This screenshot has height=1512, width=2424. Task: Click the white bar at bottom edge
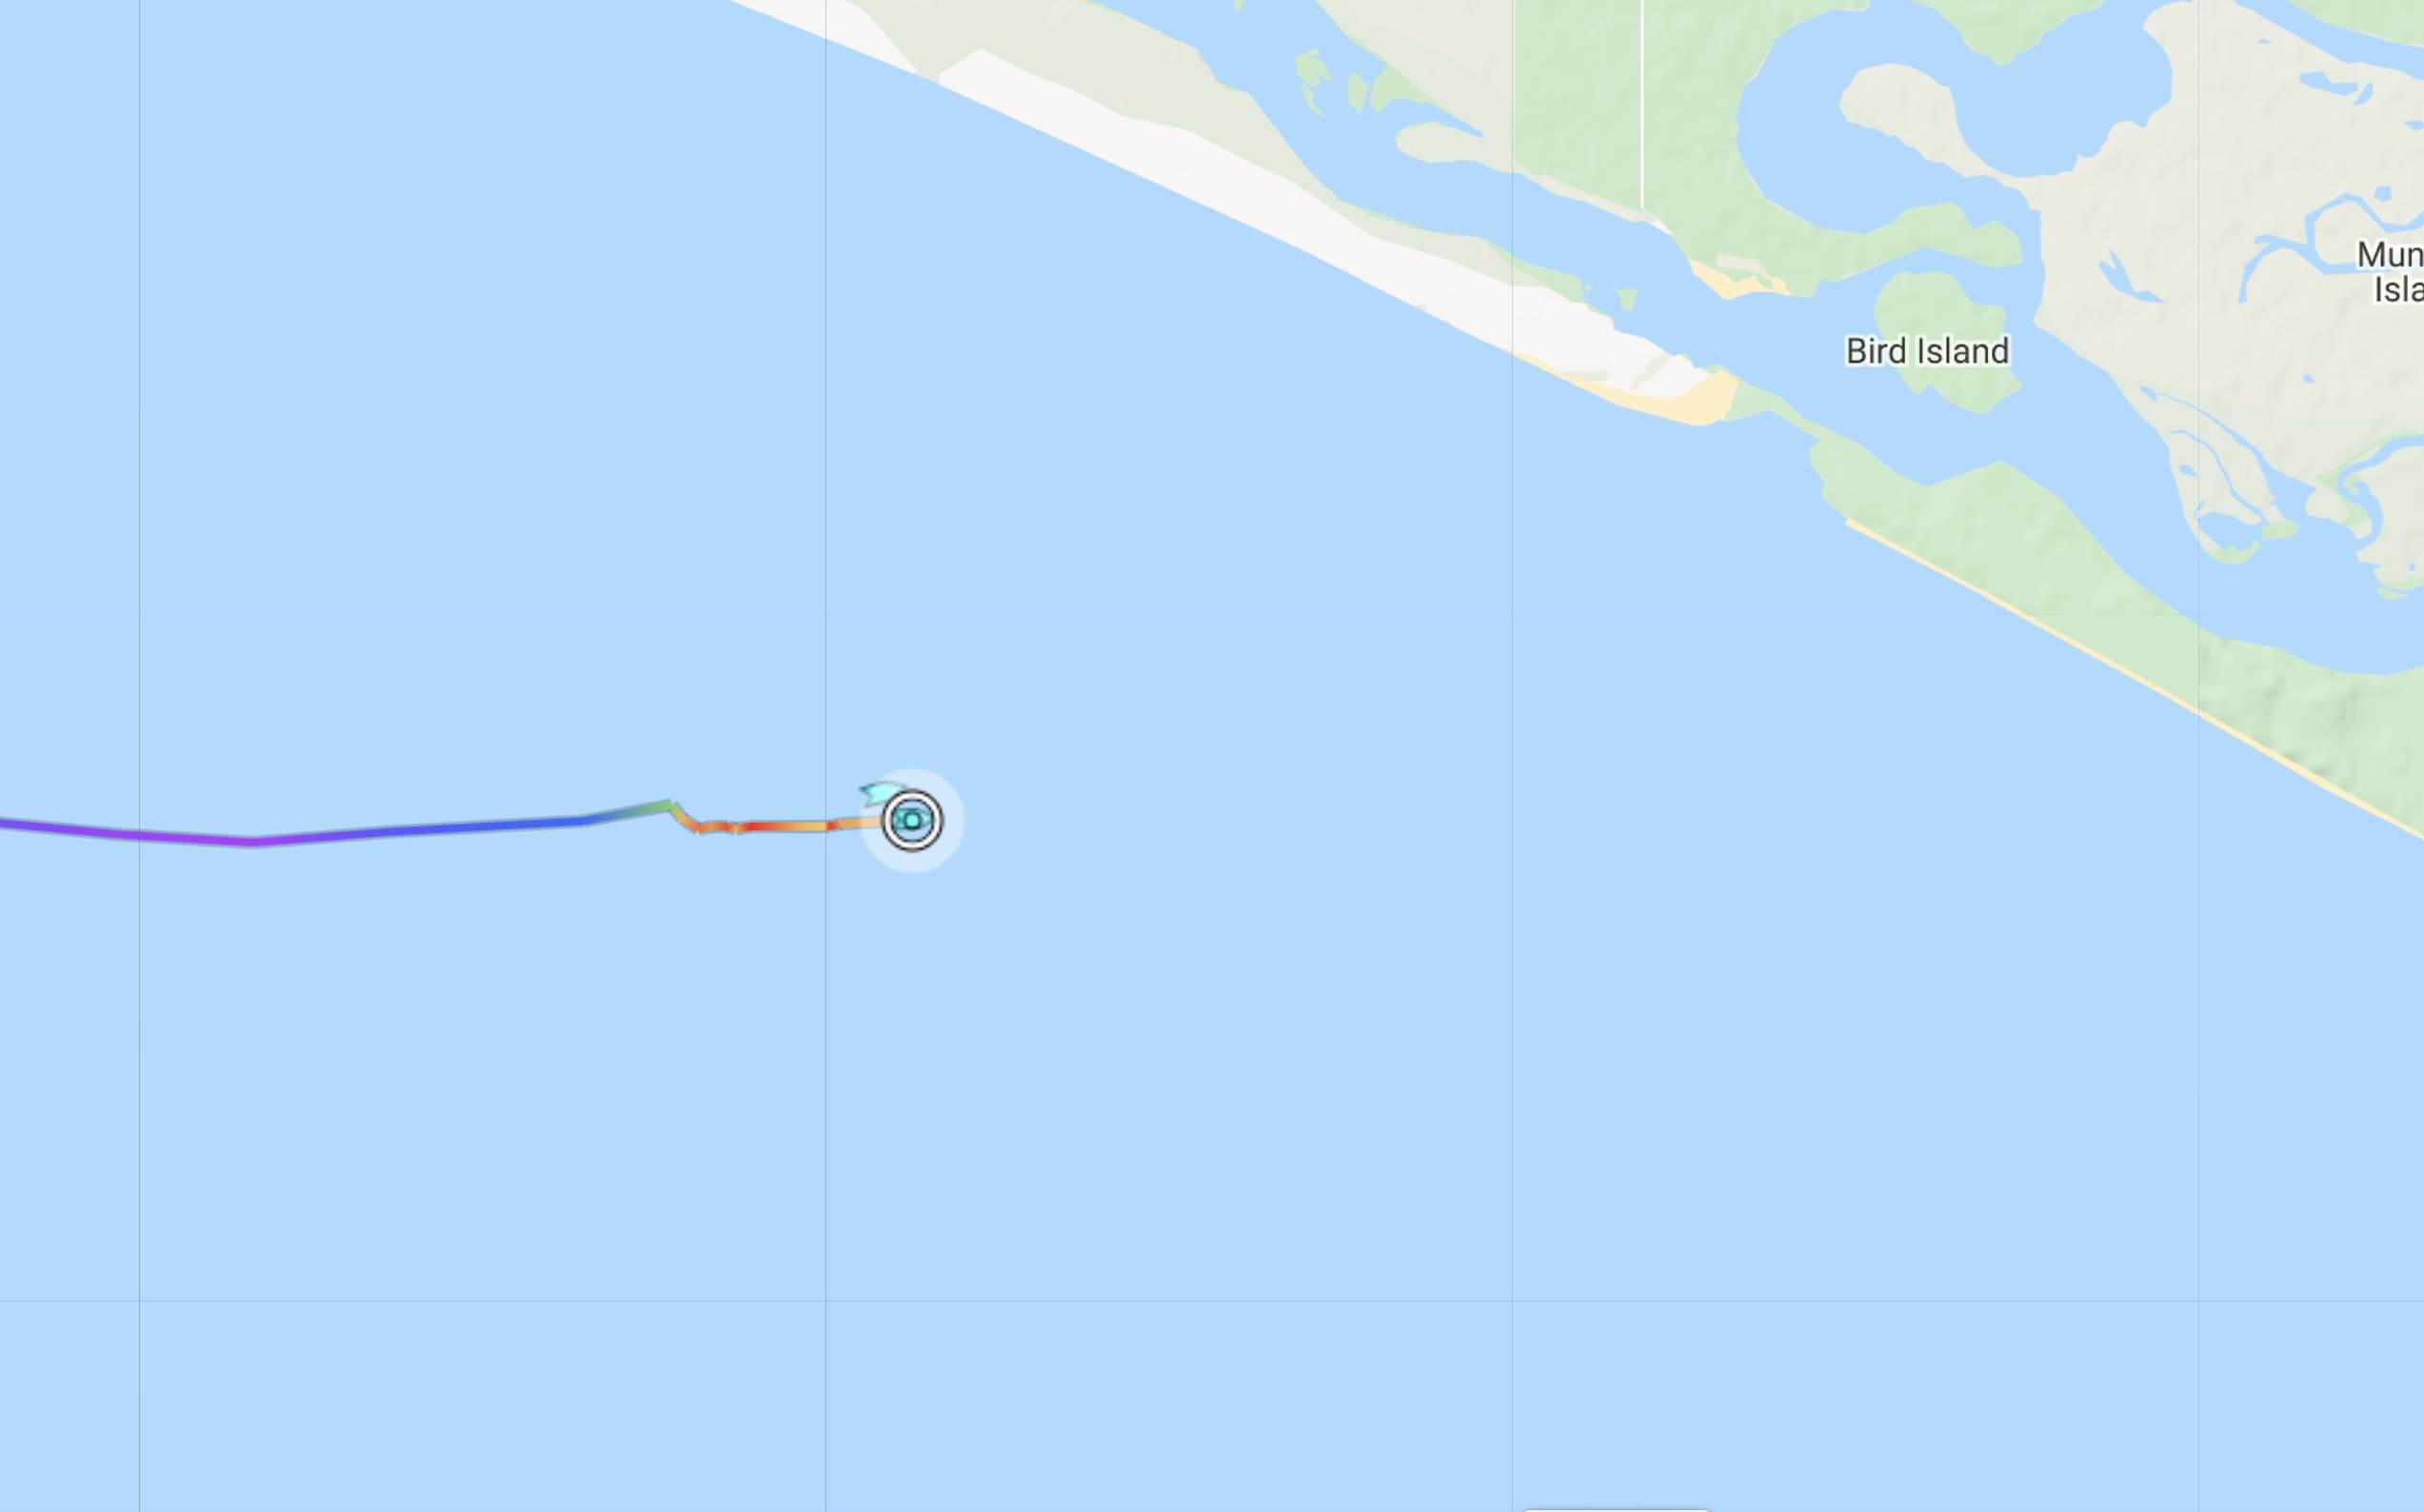coord(1616,1508)
